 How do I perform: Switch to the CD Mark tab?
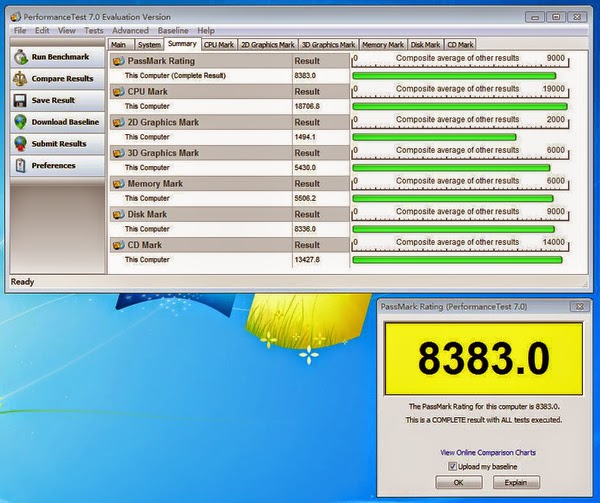click(460, 45)
